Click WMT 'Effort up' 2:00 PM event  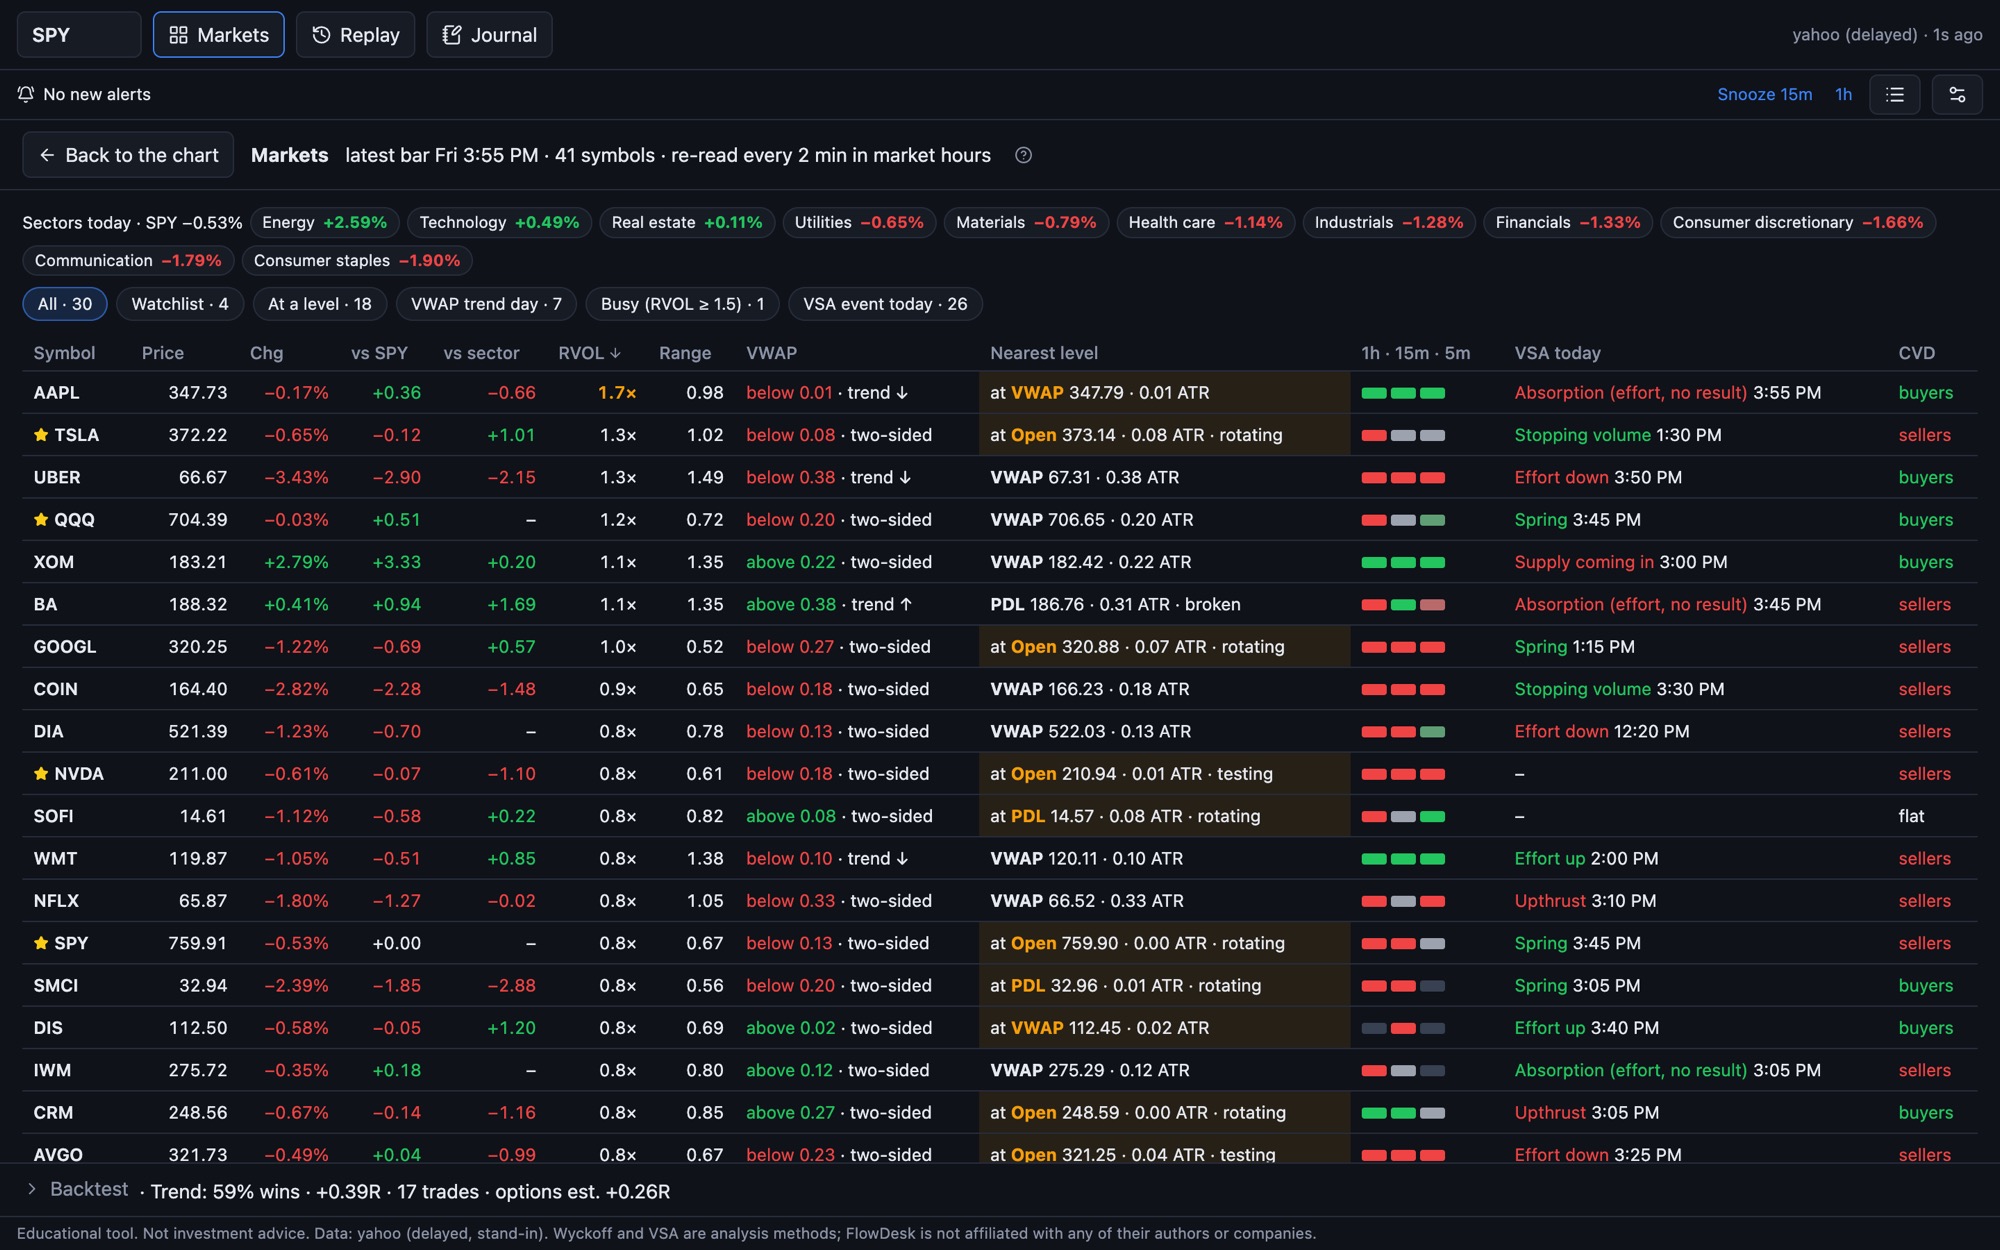click(1586, 858)
